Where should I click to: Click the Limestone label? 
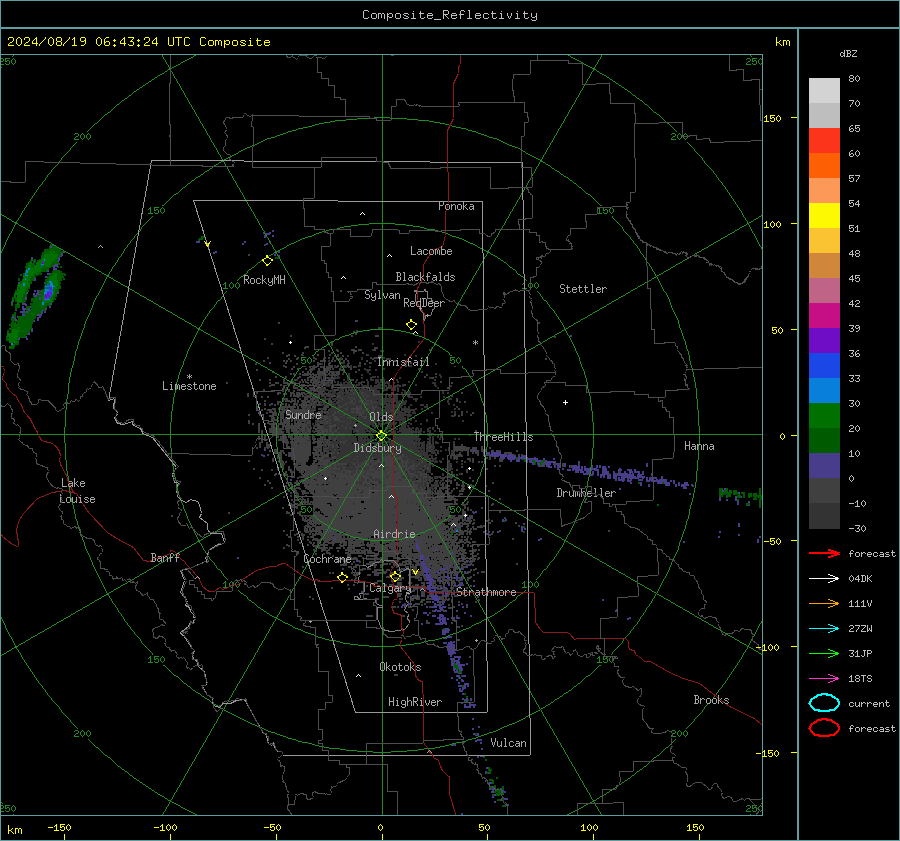click(189, 386)
